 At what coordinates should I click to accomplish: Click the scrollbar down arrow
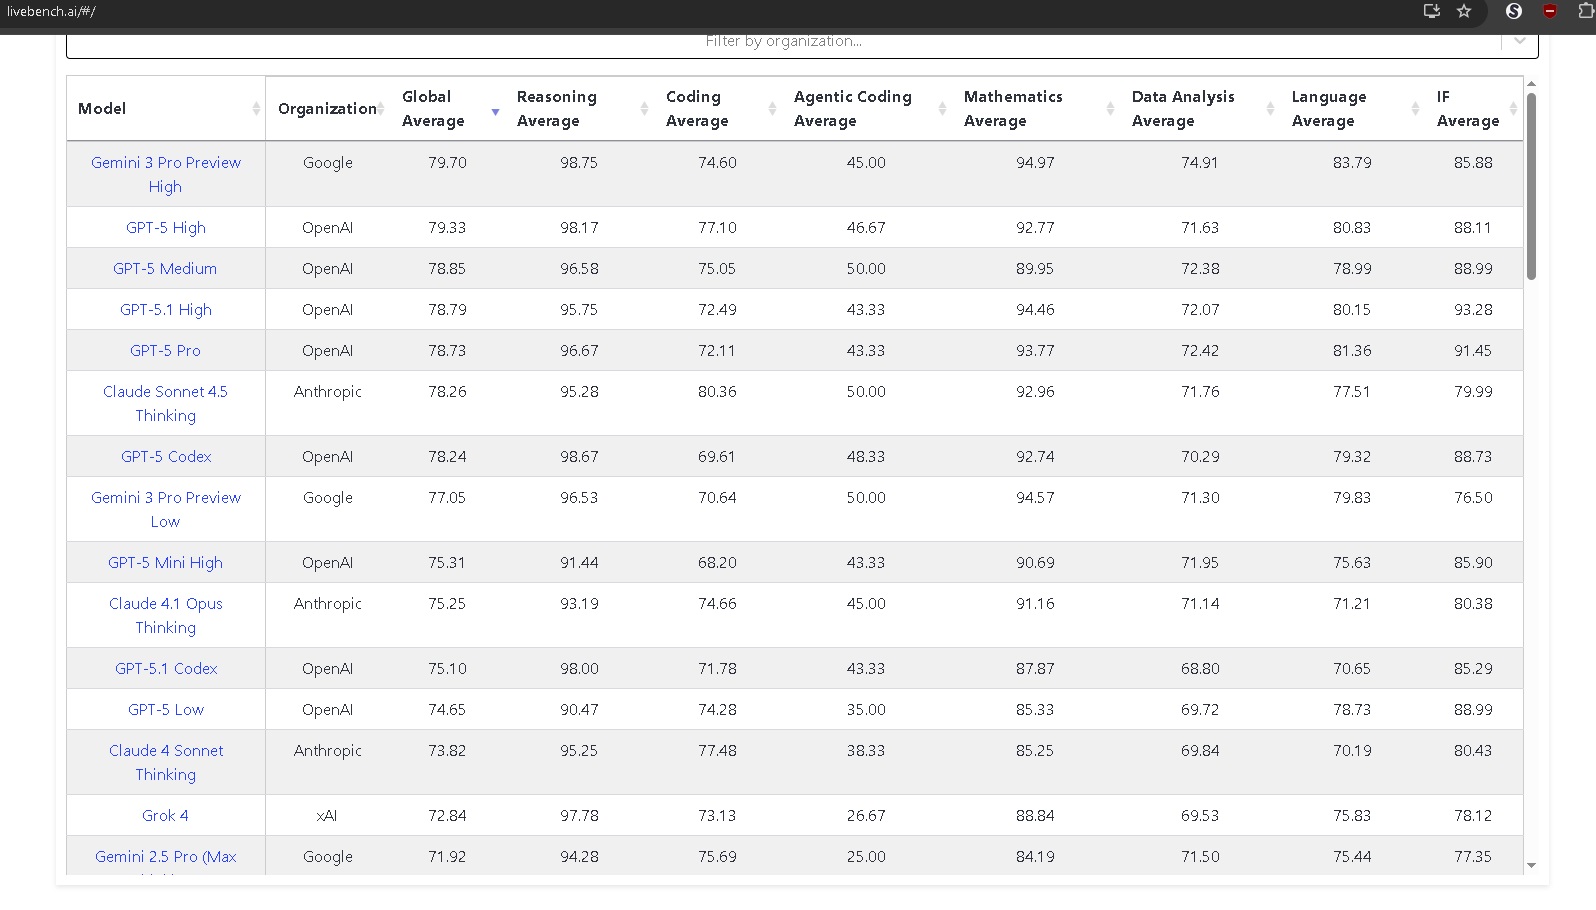(1531, 866)
